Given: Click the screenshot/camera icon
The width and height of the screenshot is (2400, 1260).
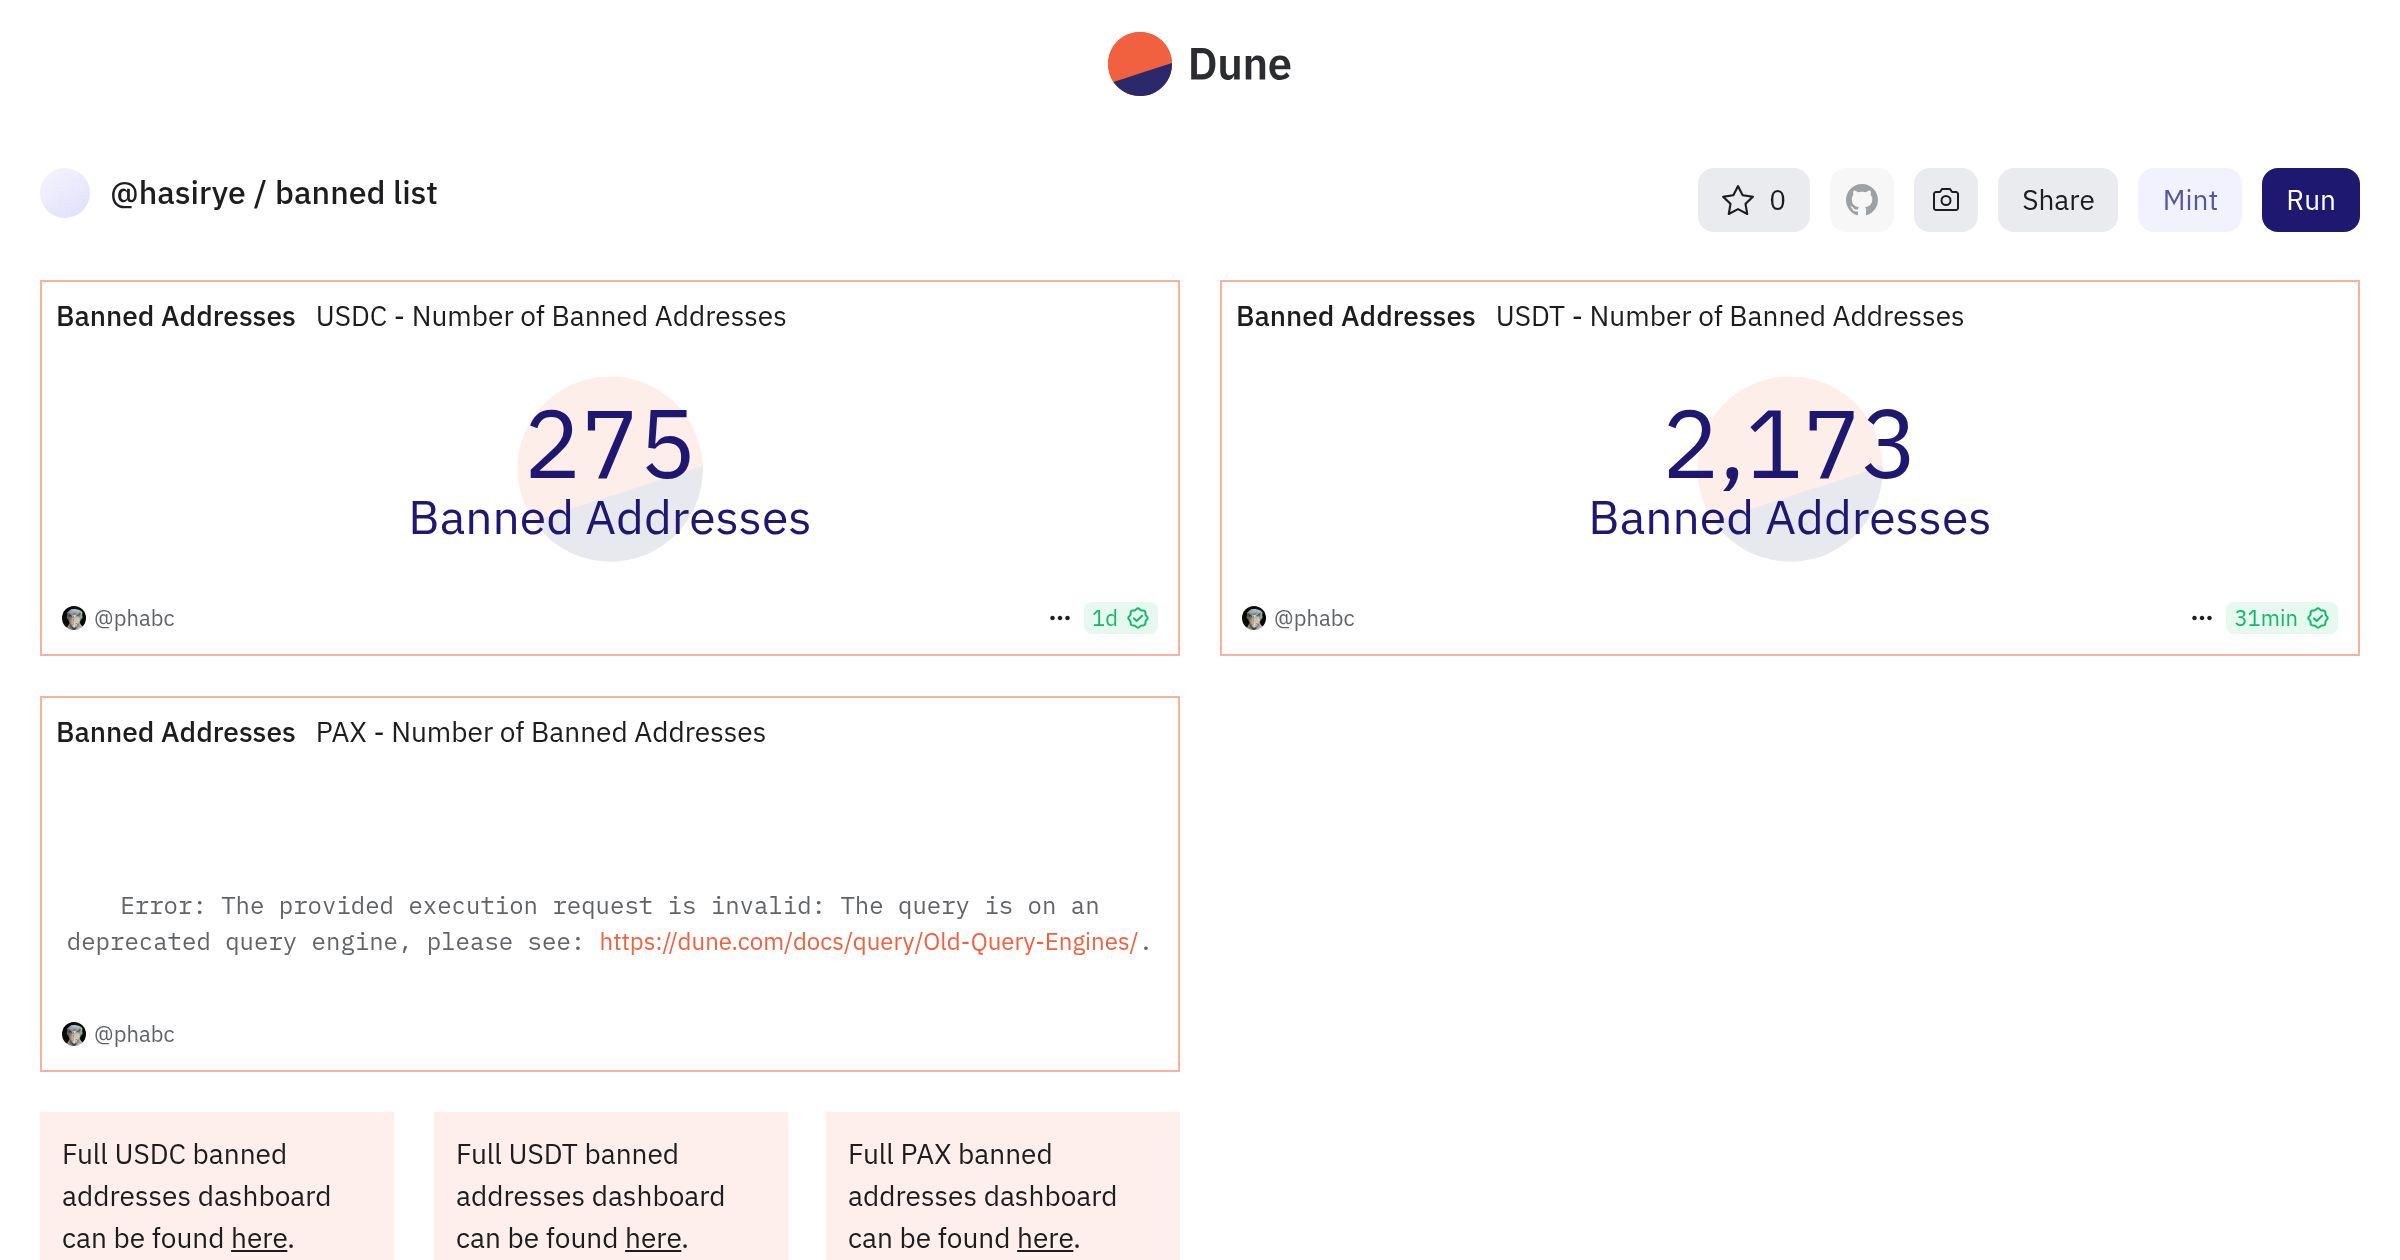Looking at the screenshot, I should (x=1944, y=198).
